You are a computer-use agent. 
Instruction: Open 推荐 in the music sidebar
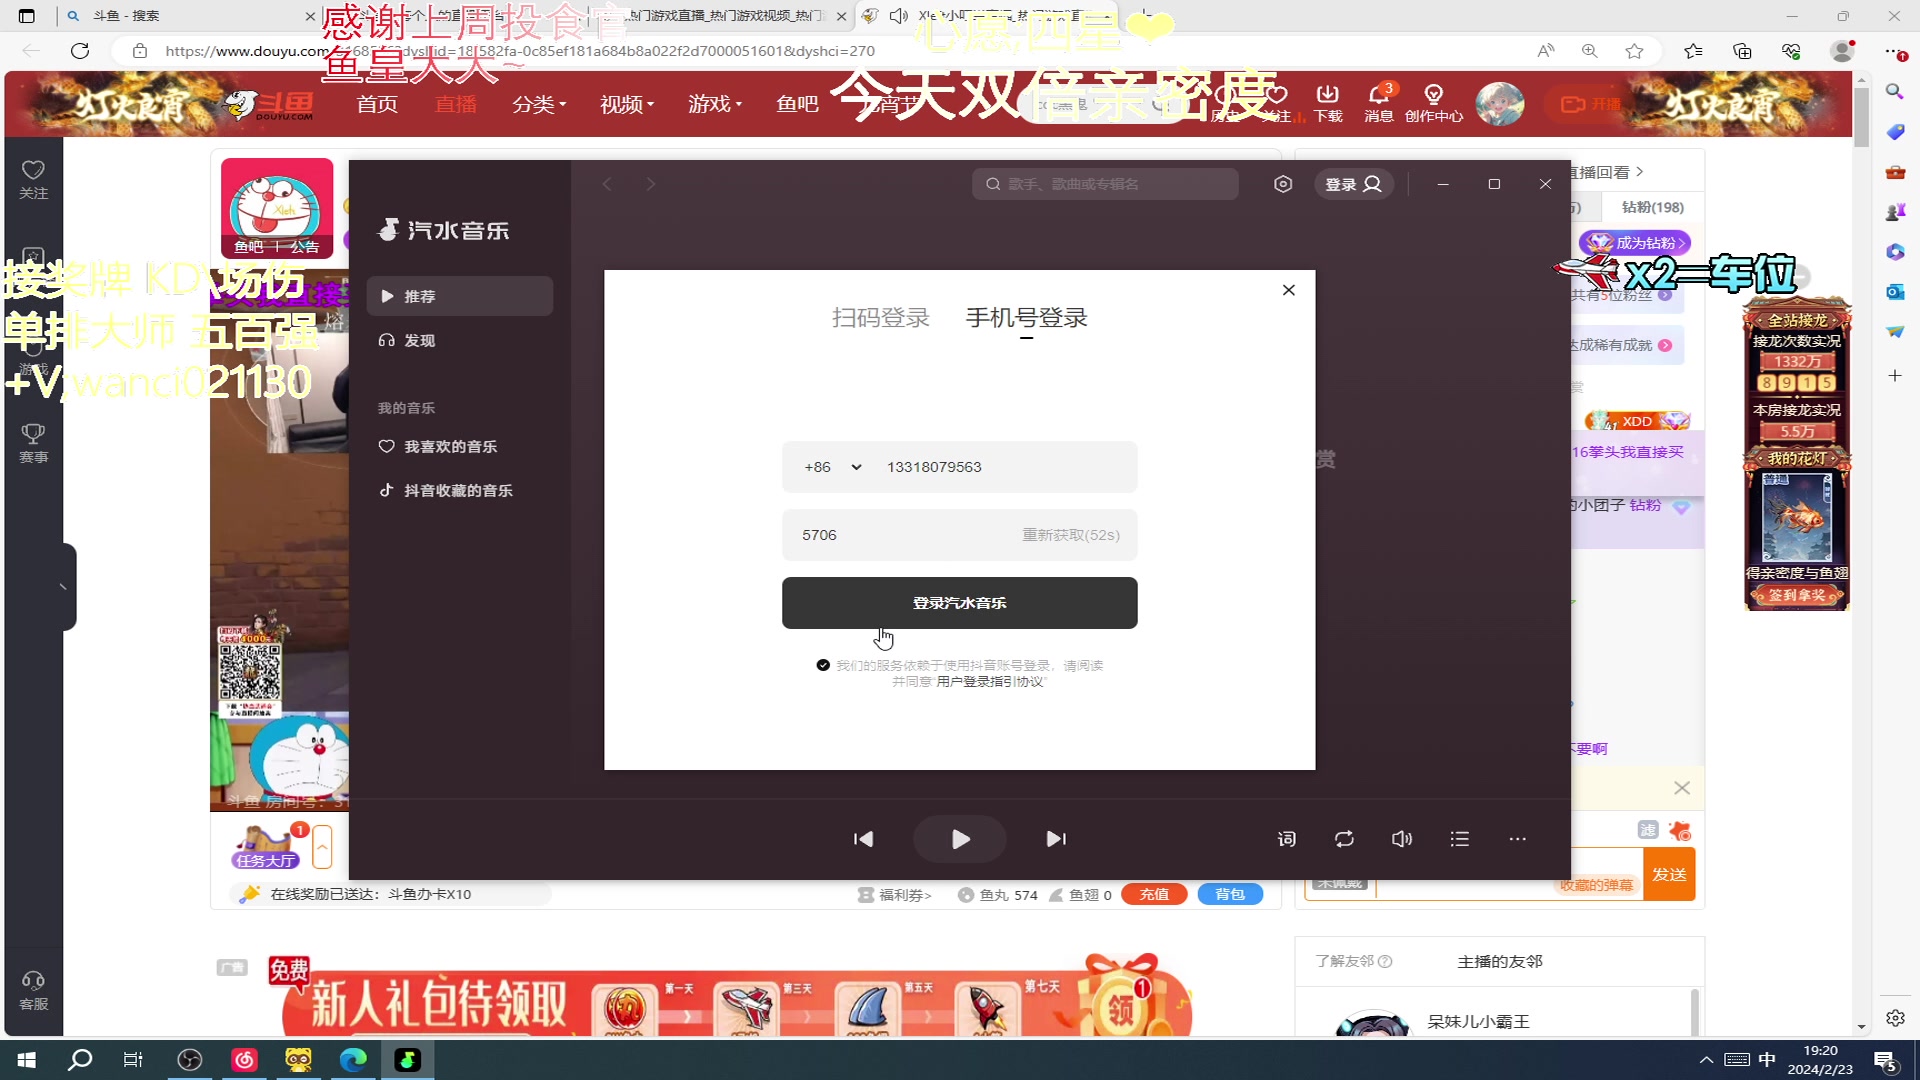click(459, 296)
